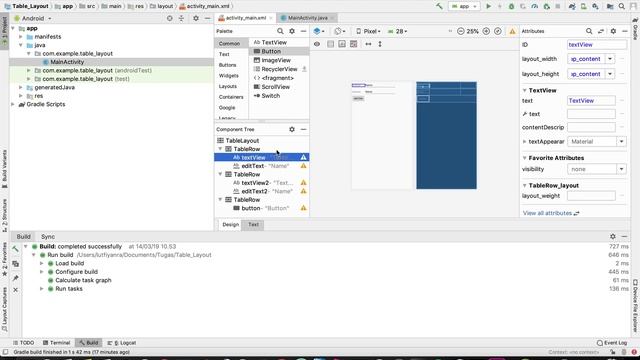Switch to MainActivity.java editor tab
Viewport: 640px width, 360px height.
click(x=307, y=18)
